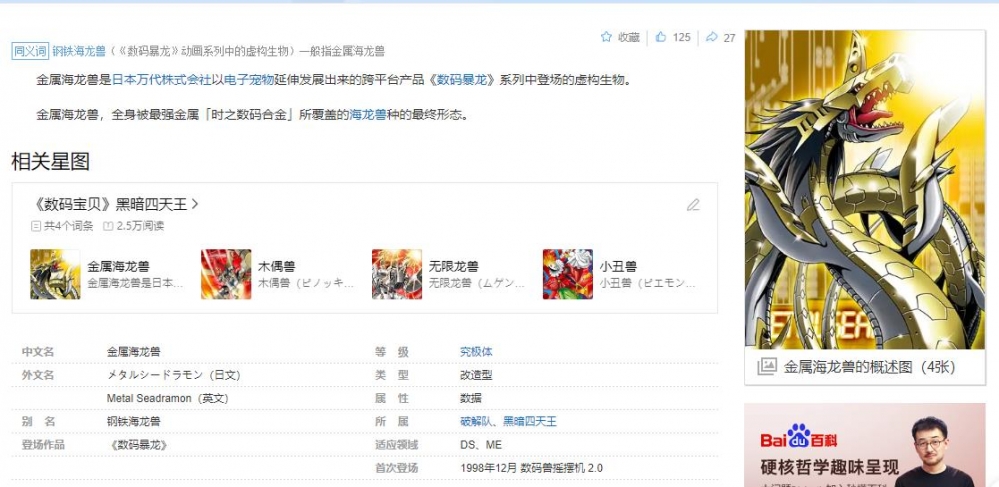This screenshot has width=999, height=487.
Task: Click the share arrow icon
Action: (712, 37)
